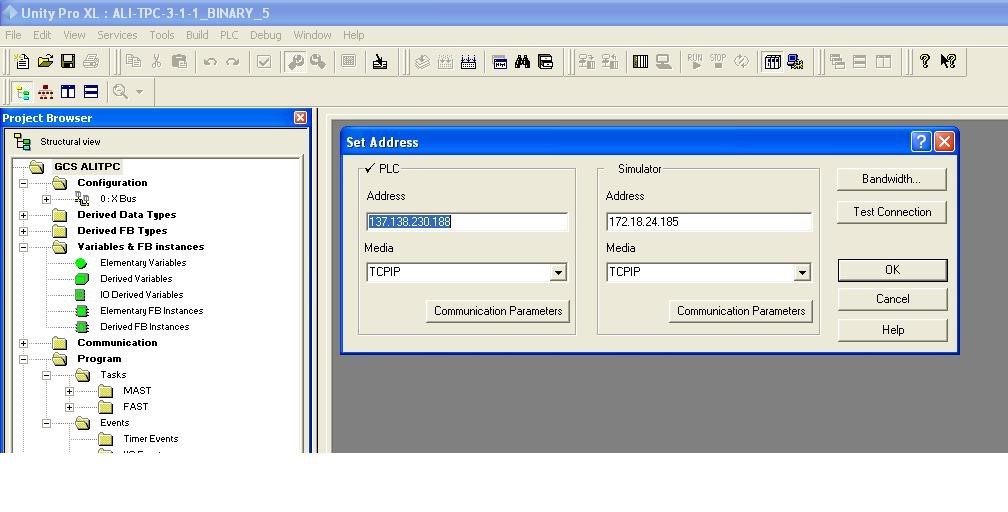The width and height of the screenshot is (1008, 512).
Task: Open the File menu
Action: (13, 35)
